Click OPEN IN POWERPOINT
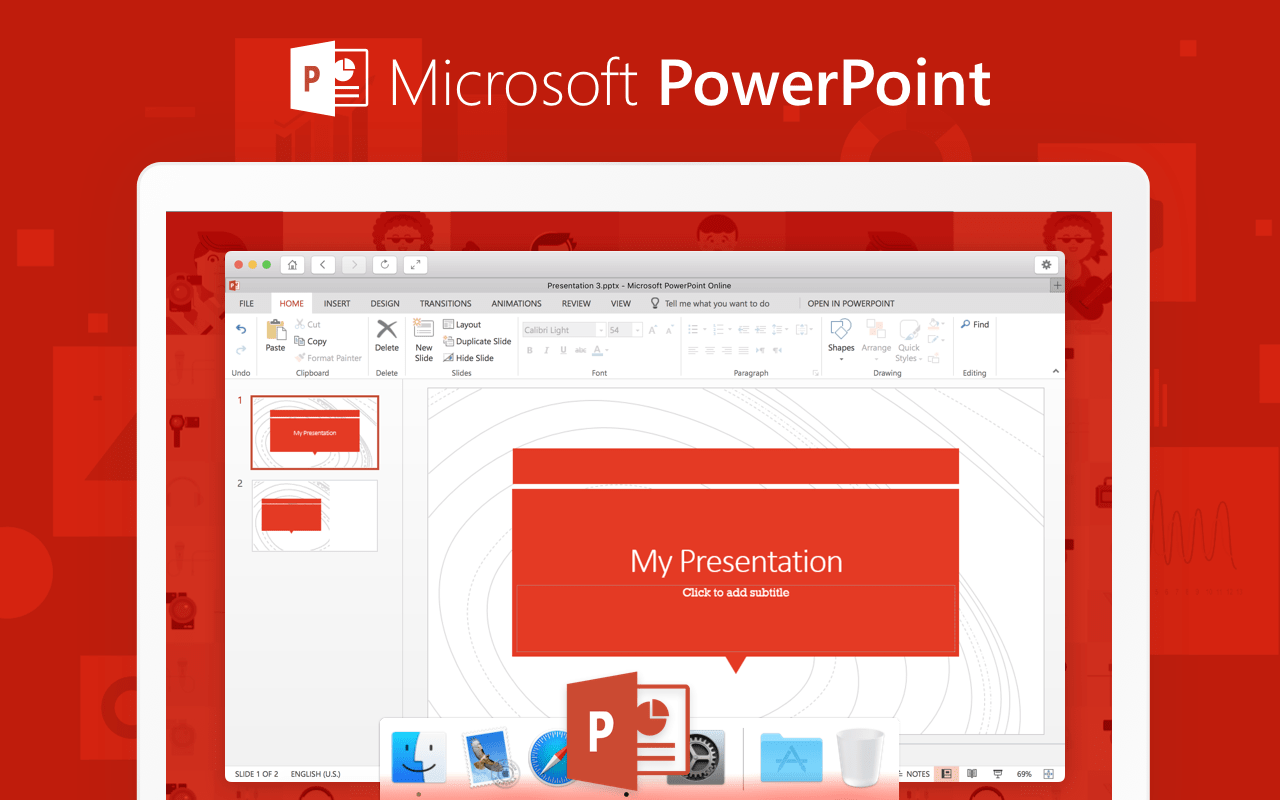 click(x=851, y=303)
